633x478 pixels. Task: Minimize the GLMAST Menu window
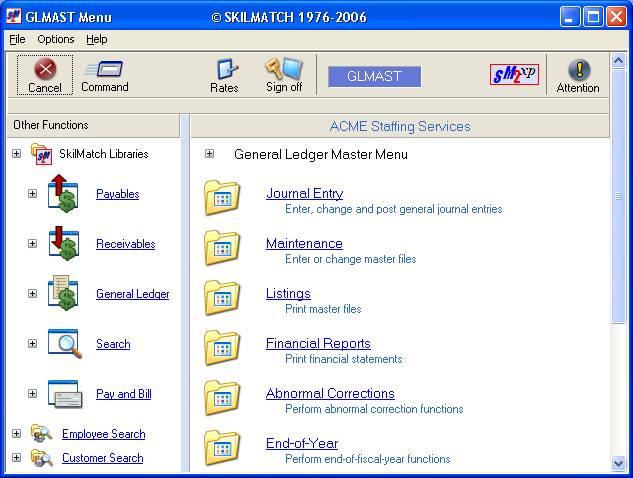[570, 17]
